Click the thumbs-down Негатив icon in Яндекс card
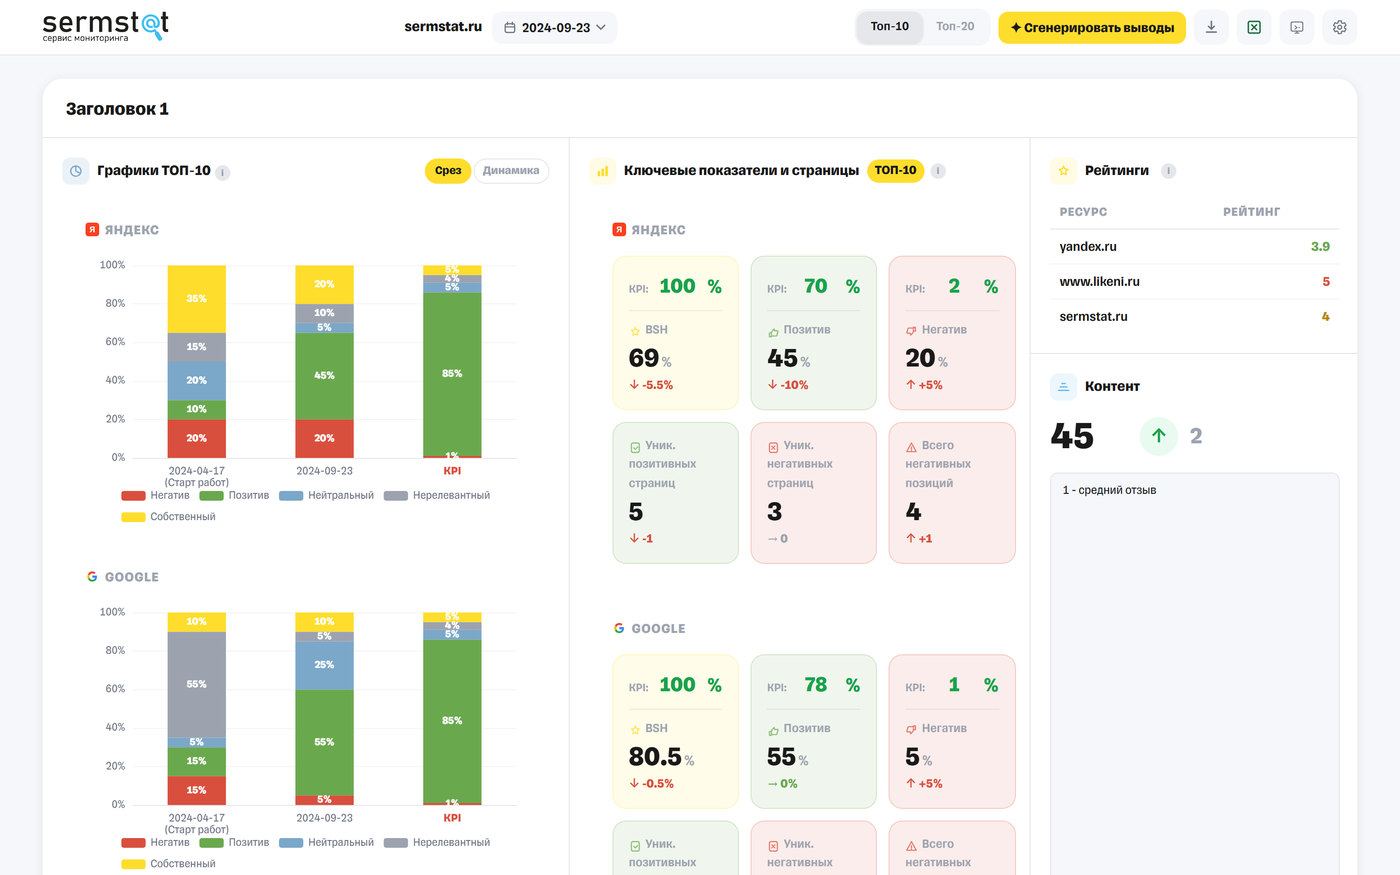Screen dimensions: 1400x875 point(911,330)
